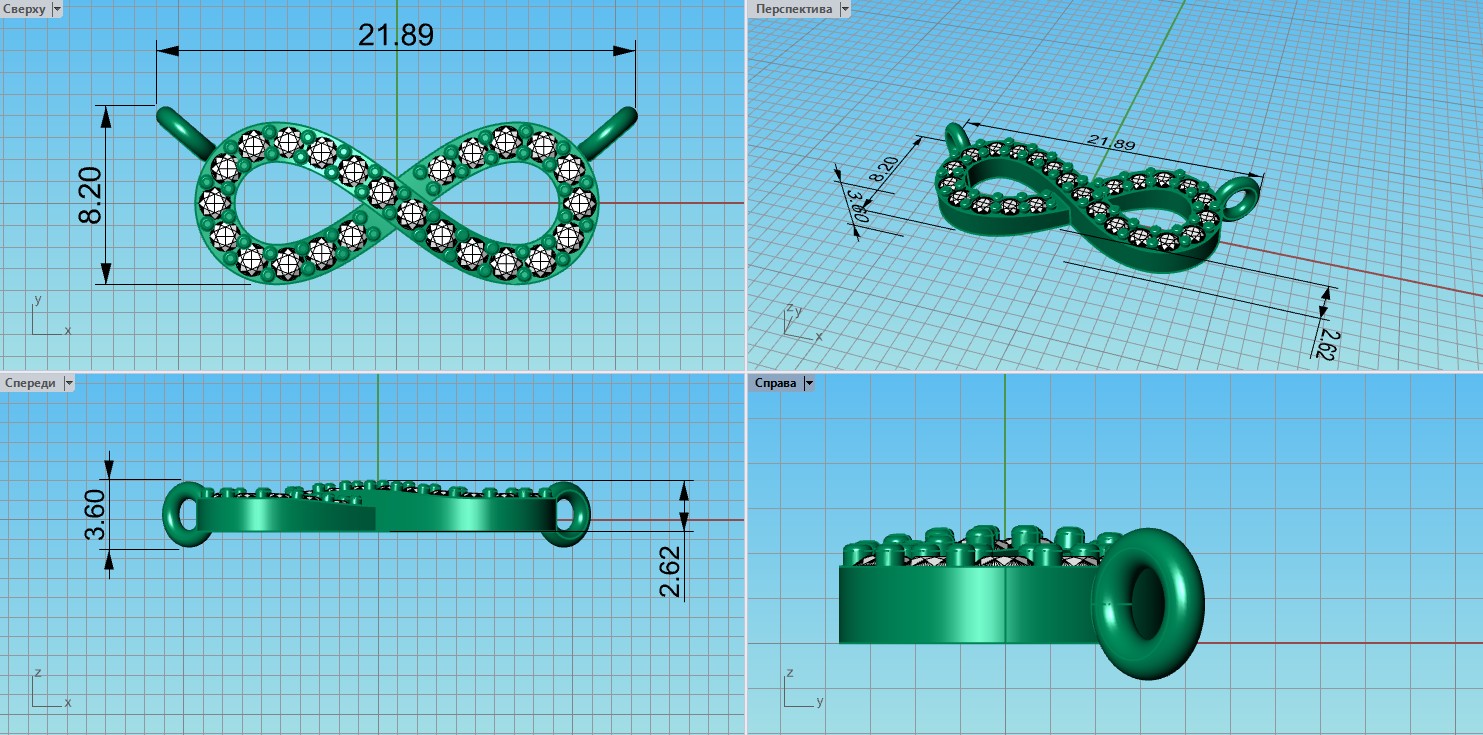Activate the Спереди viewport title
This screenshot has width=1483, height=735.
point(31,383)
